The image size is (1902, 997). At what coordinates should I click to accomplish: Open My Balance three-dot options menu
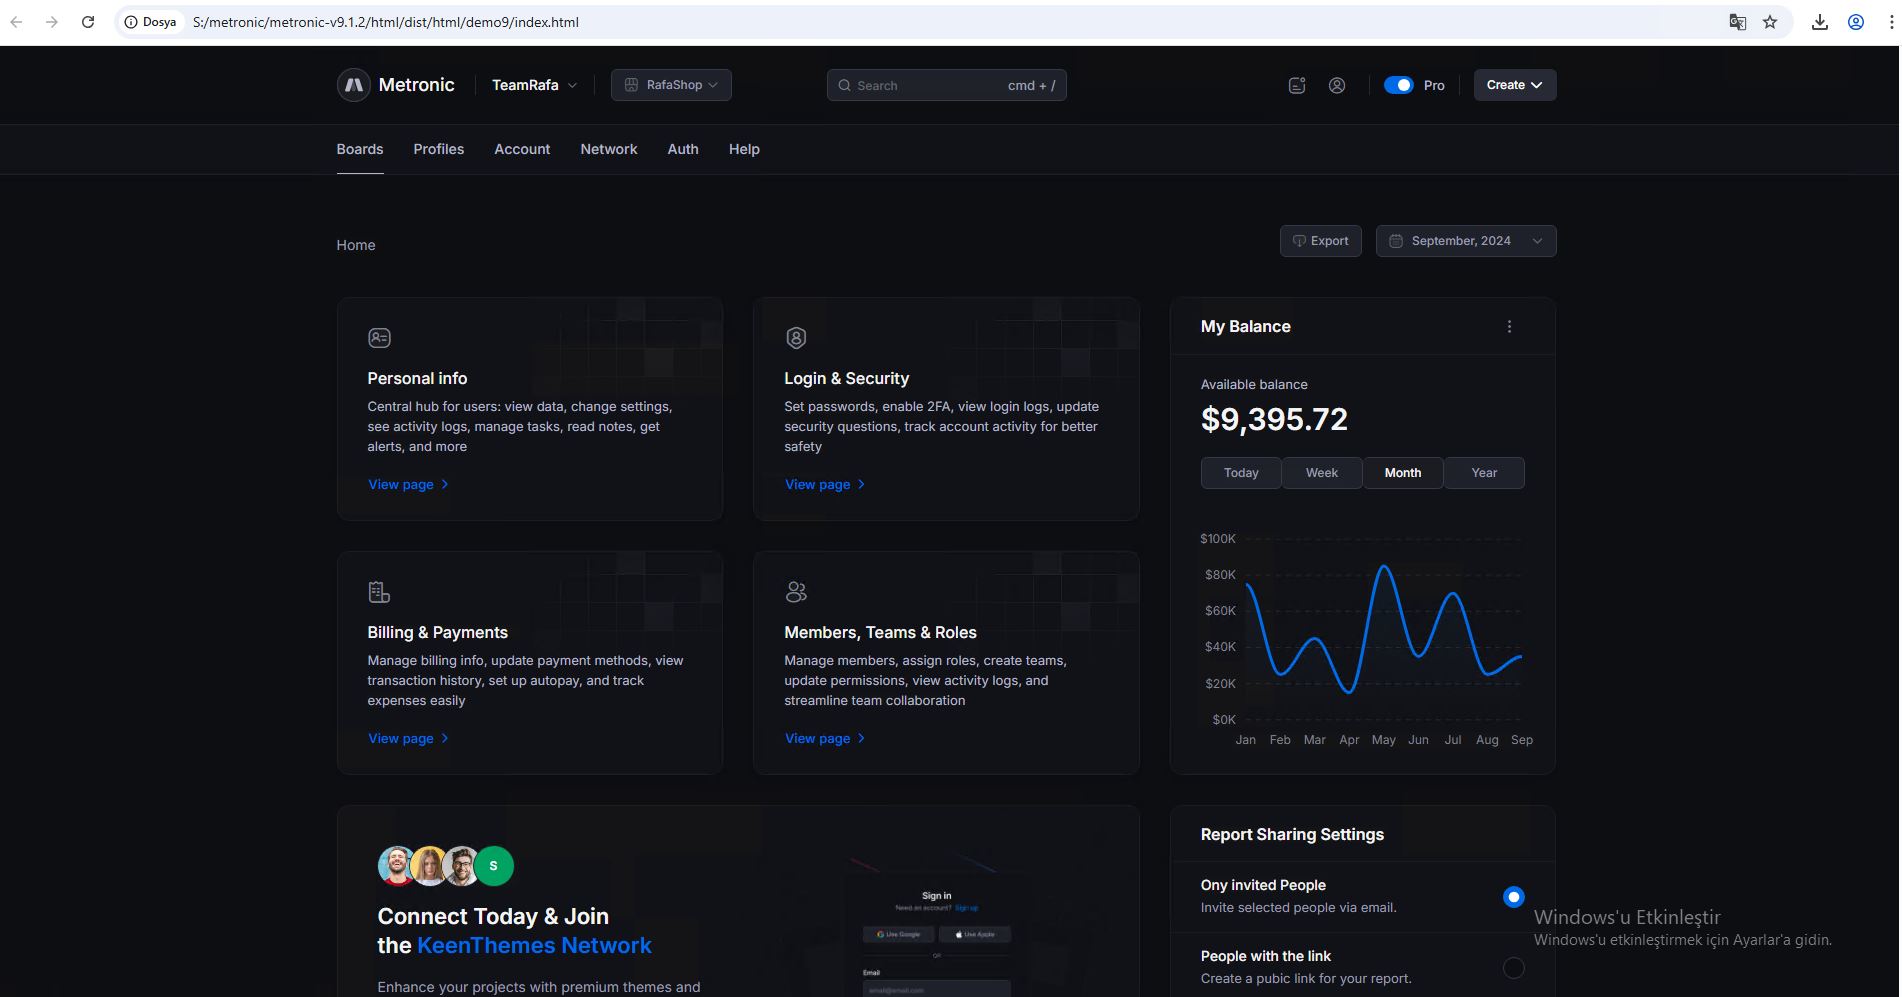click(1509, 327)
